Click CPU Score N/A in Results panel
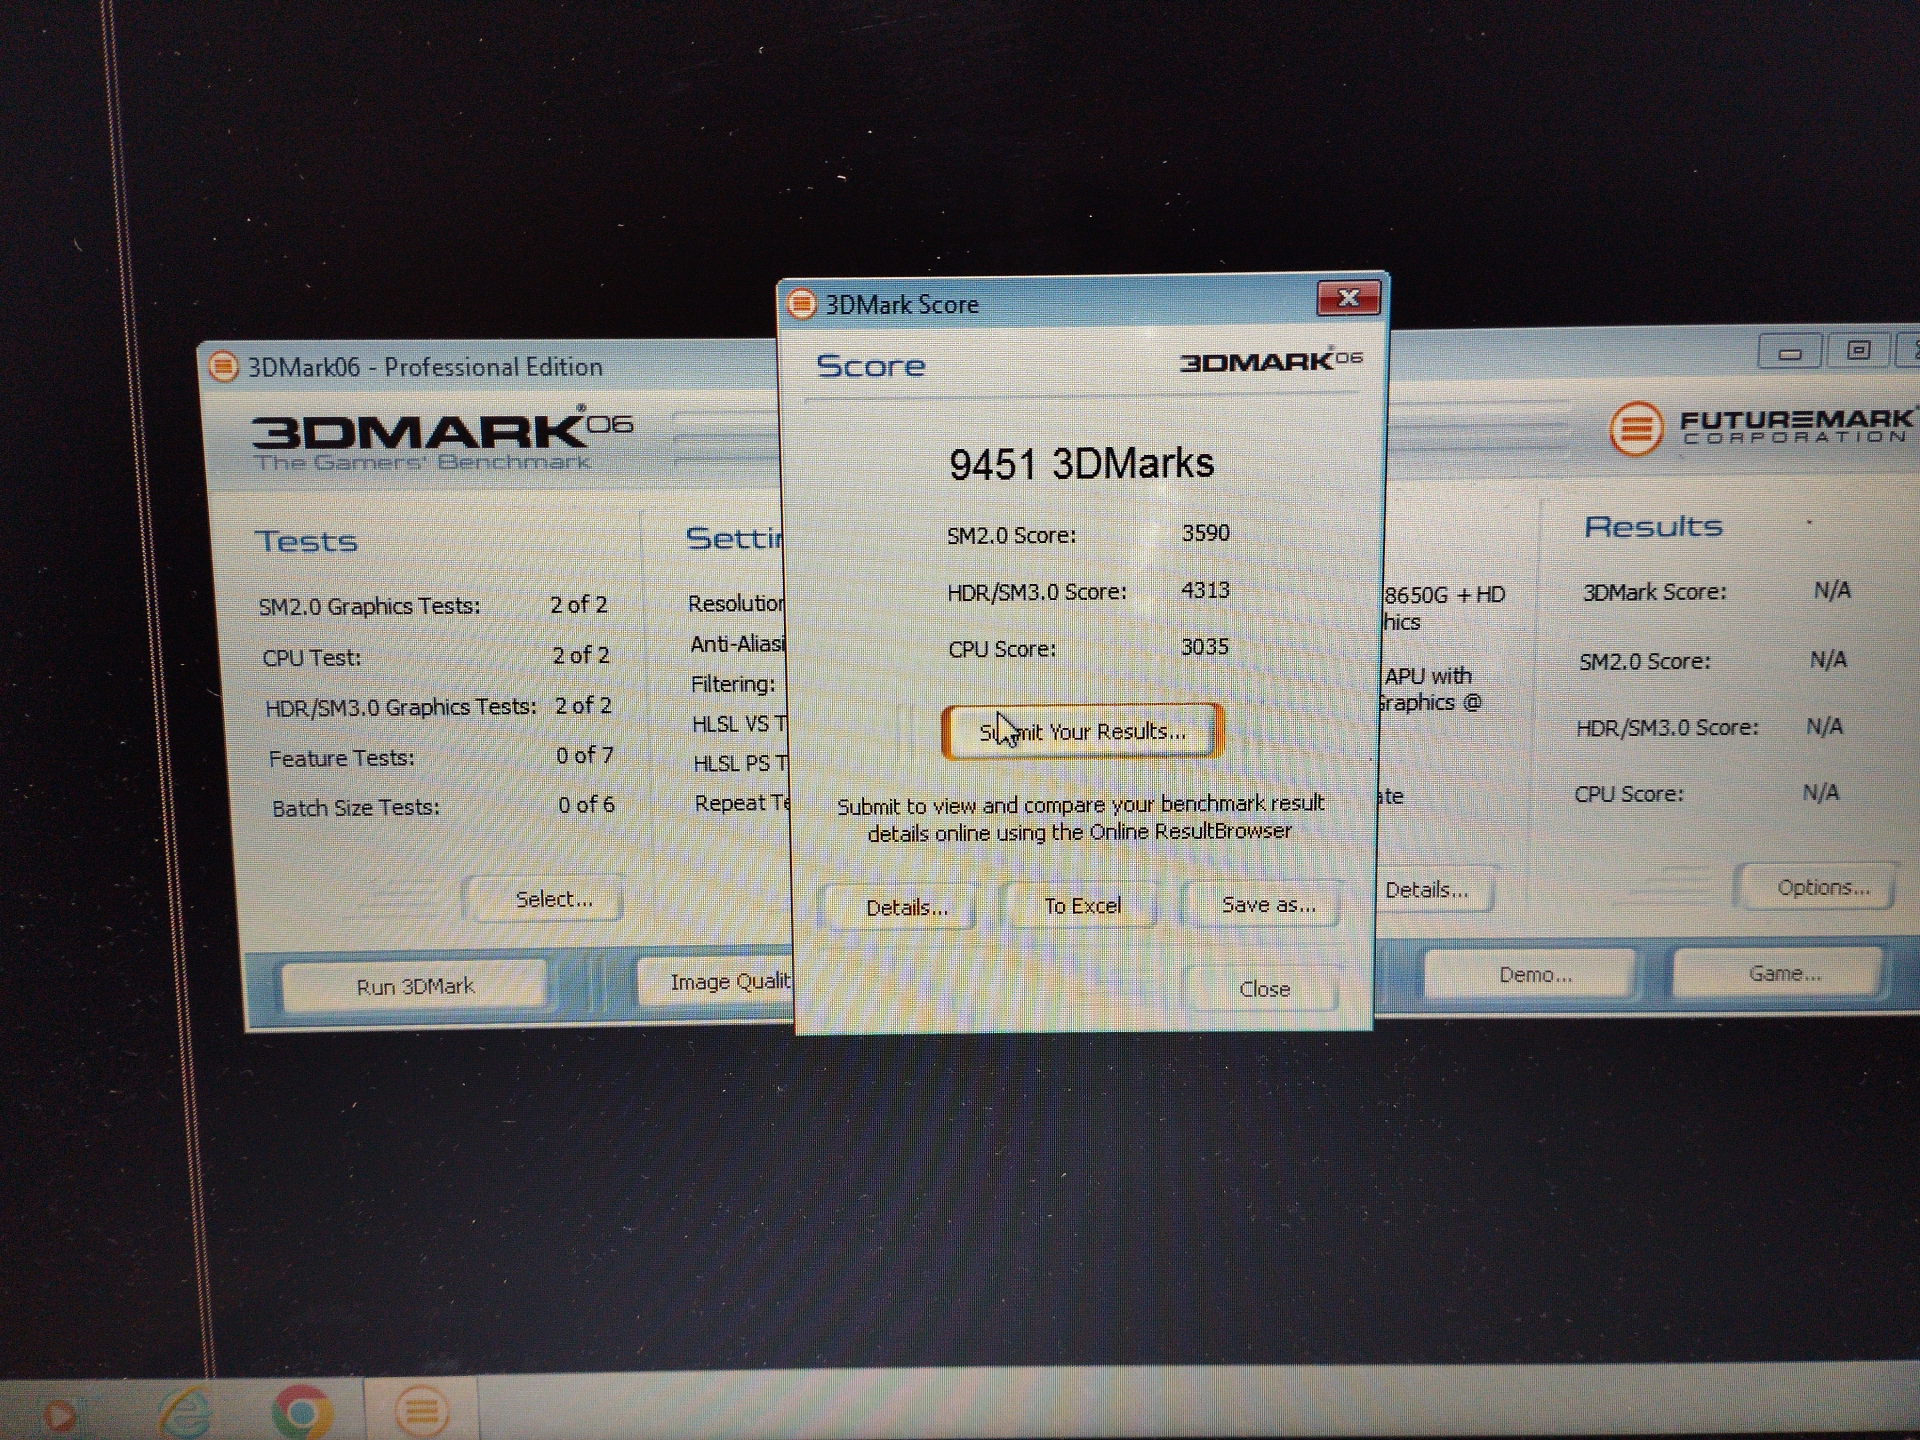Image resolution: width=1920 pixels, height=1440 pixels. [x=1707, y=794]
